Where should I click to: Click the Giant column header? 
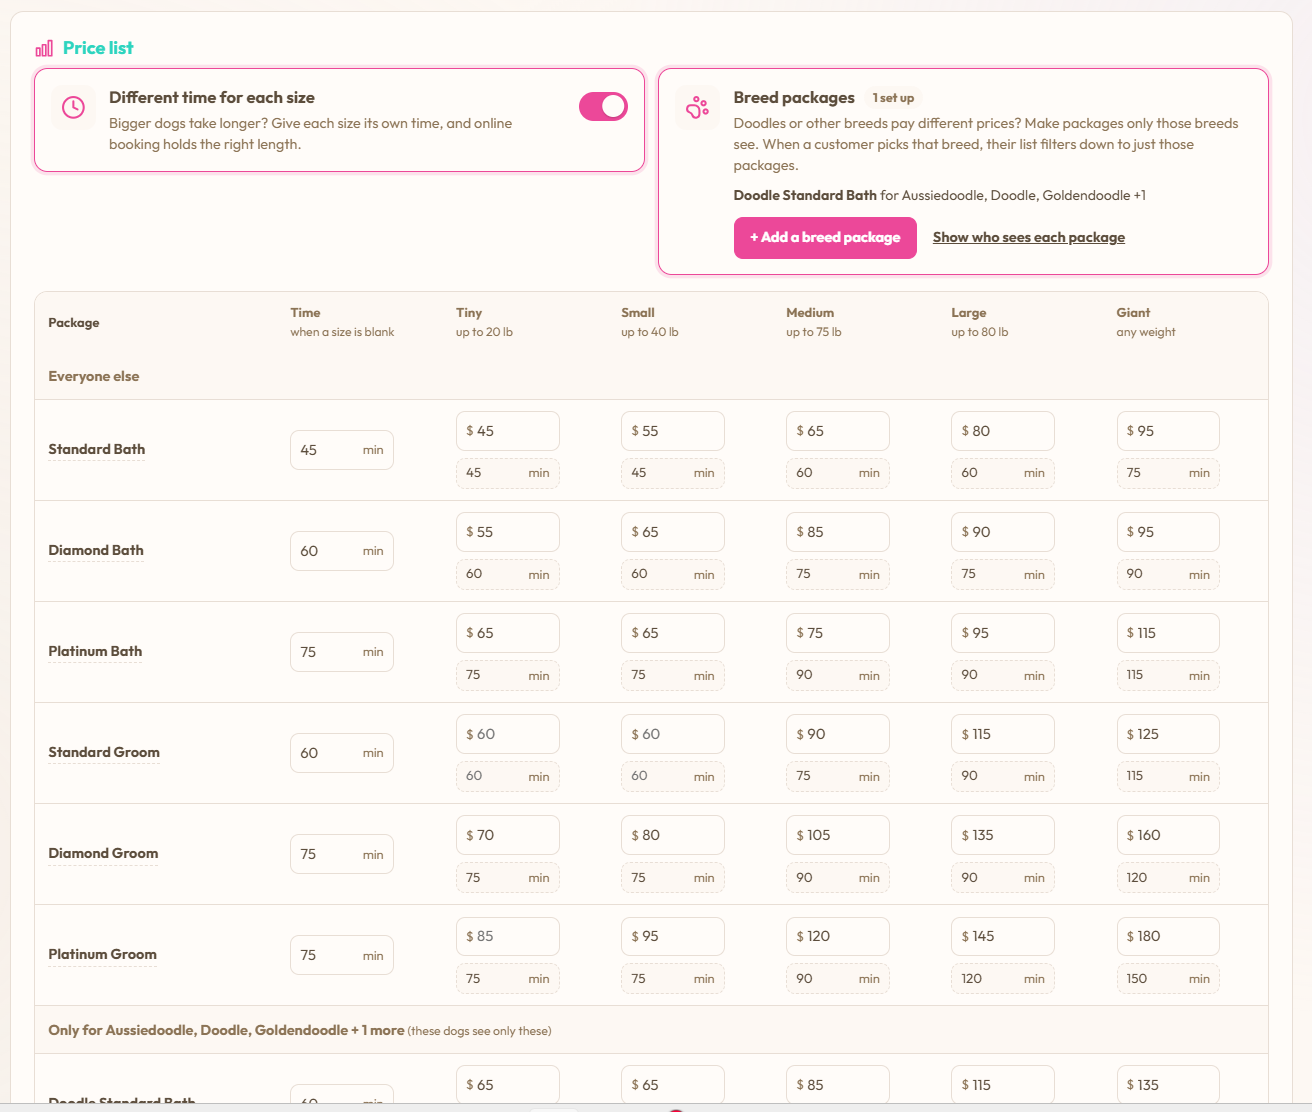pyautogui.click(x=1146, y=321)
